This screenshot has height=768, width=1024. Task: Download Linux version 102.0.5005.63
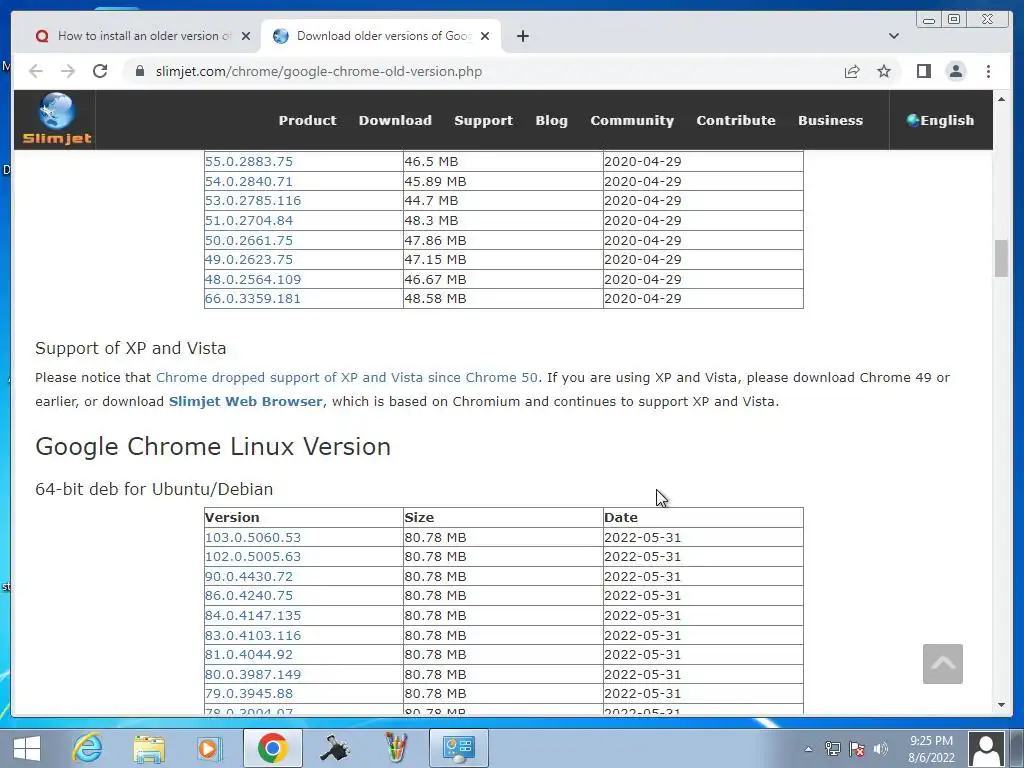click(253, 556)
